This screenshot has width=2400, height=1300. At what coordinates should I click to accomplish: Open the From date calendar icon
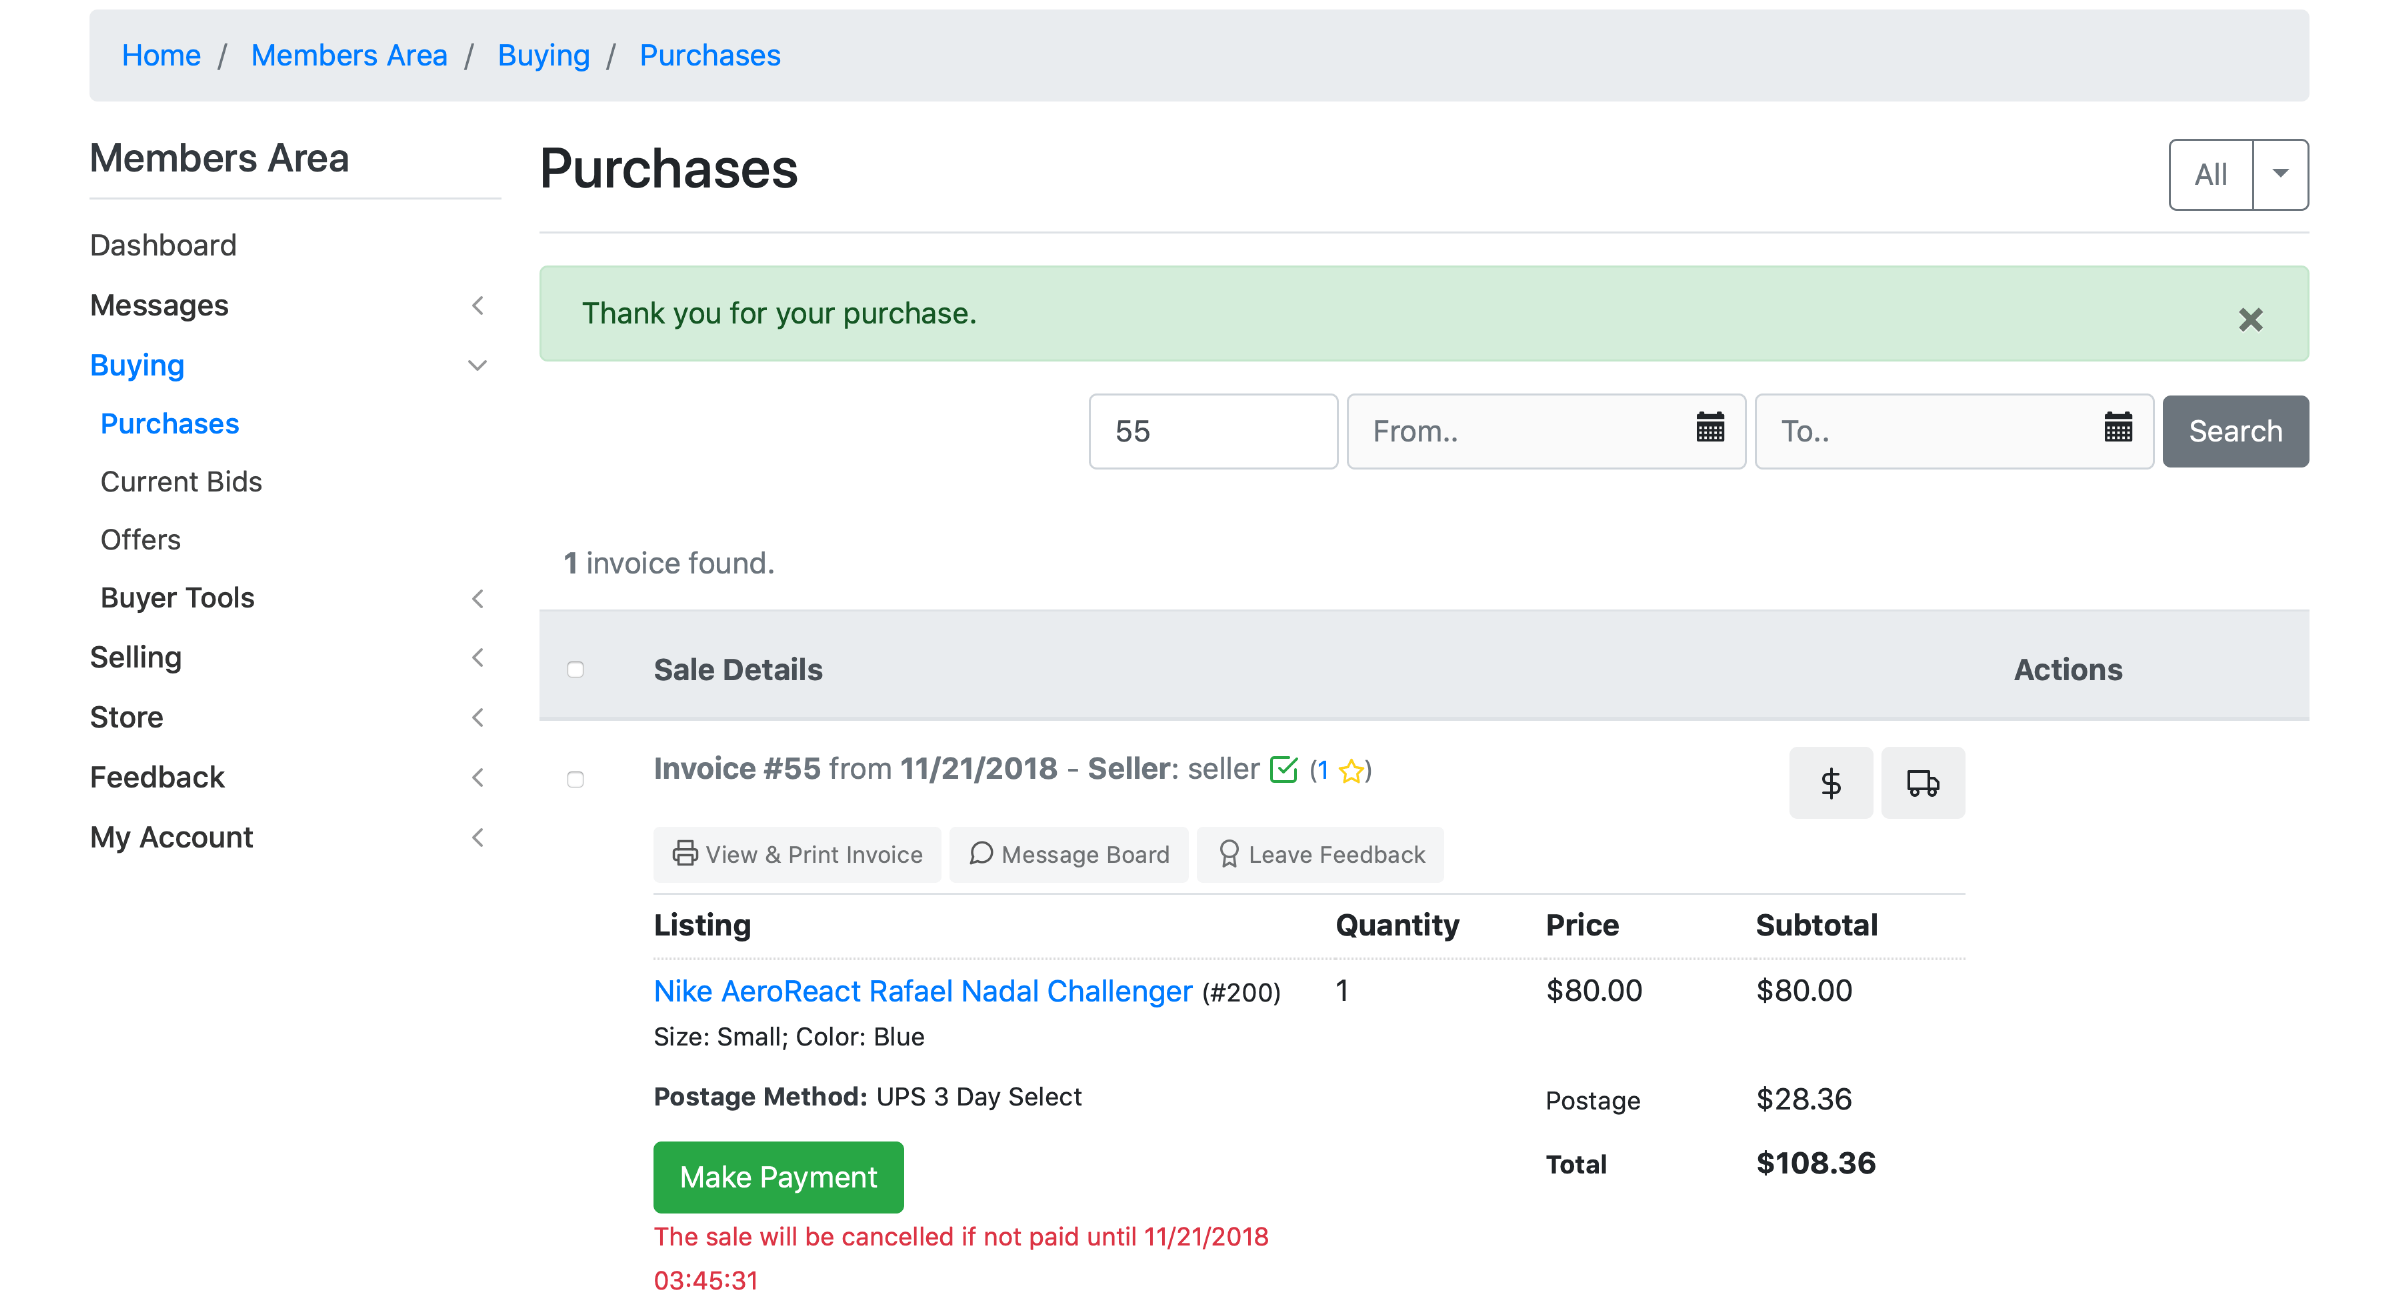click(x=1710, y=428)
